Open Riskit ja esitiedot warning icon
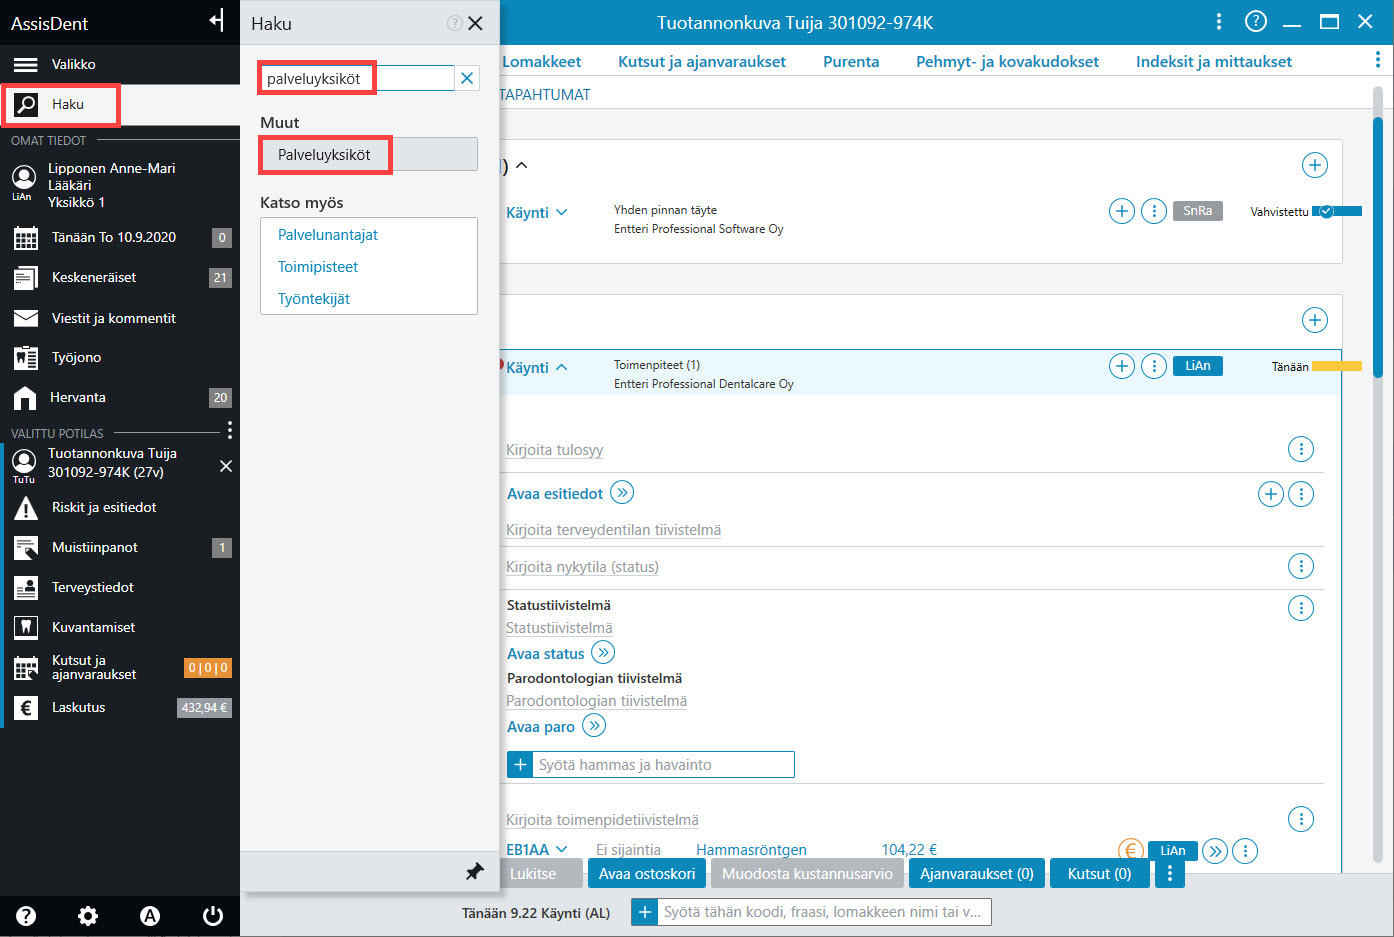1394x937 pixels. 25,507
